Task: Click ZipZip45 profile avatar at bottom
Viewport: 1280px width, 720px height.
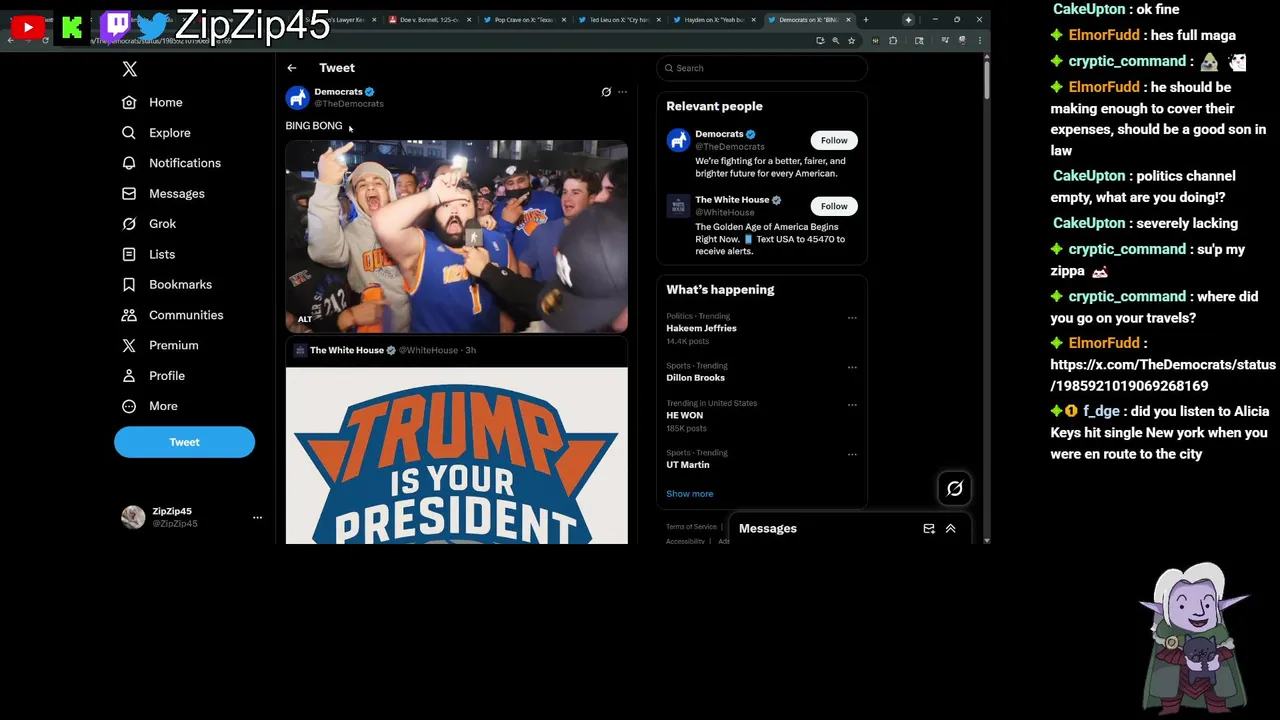Action: tap(133, 517)
